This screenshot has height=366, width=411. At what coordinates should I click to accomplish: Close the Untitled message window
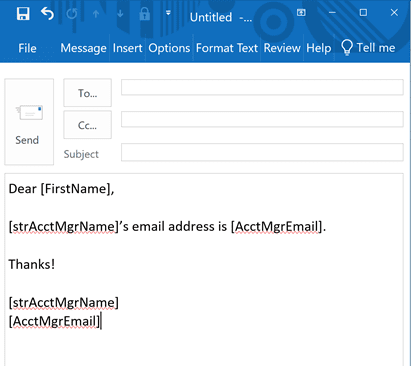point(394,13)
